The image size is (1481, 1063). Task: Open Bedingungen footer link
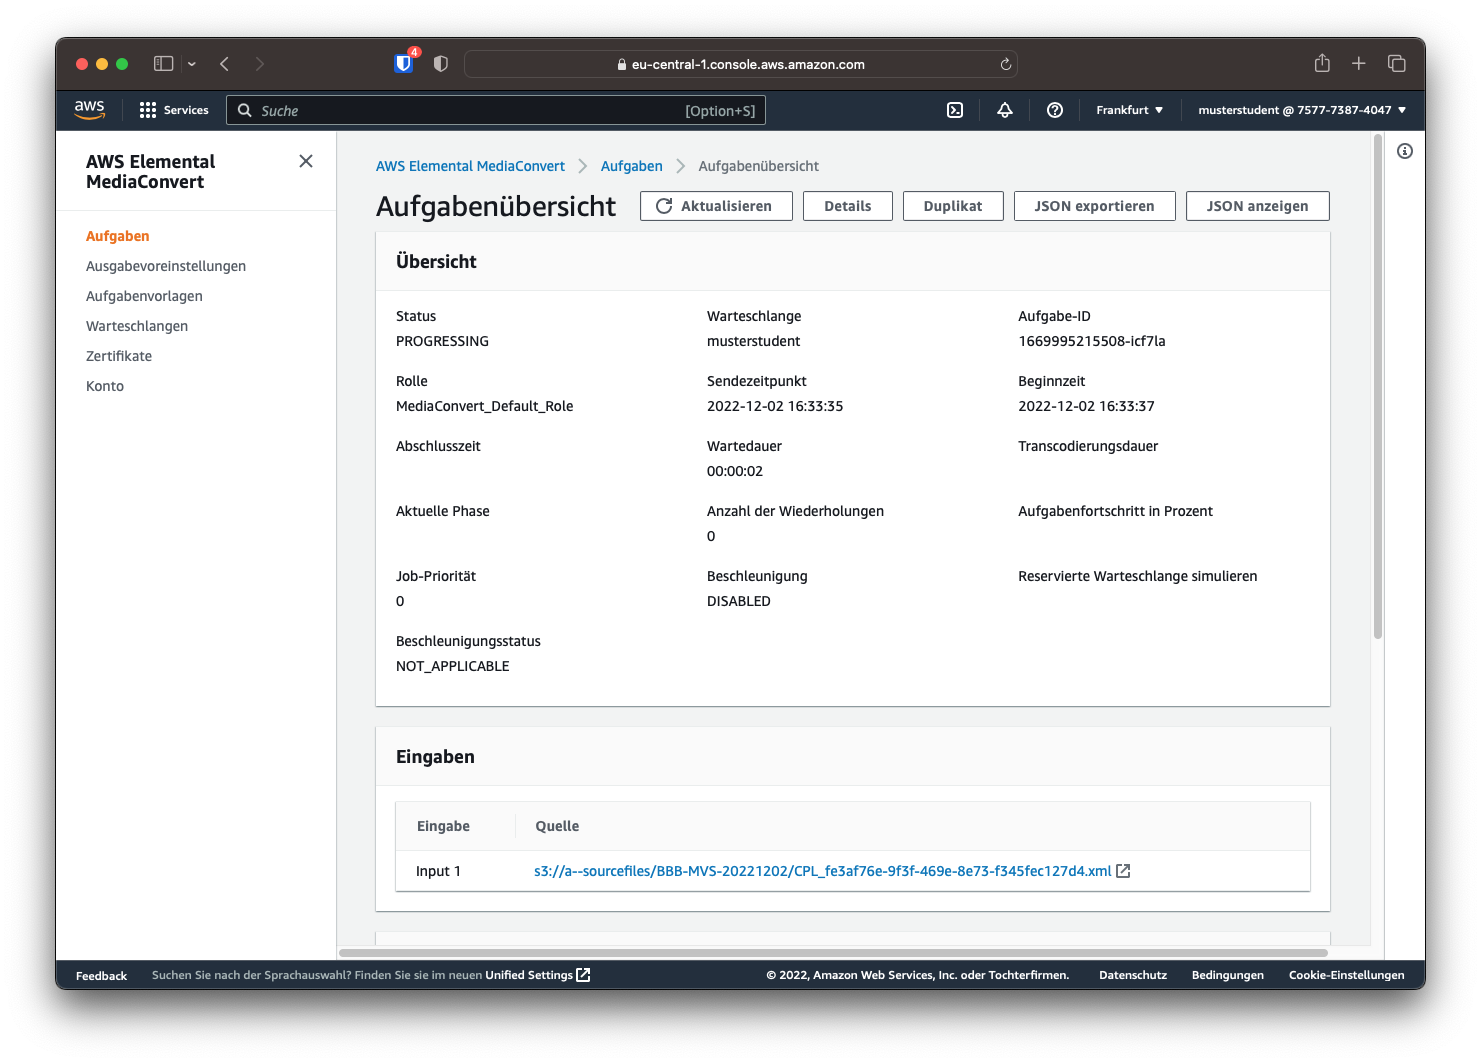[1228, 975]
